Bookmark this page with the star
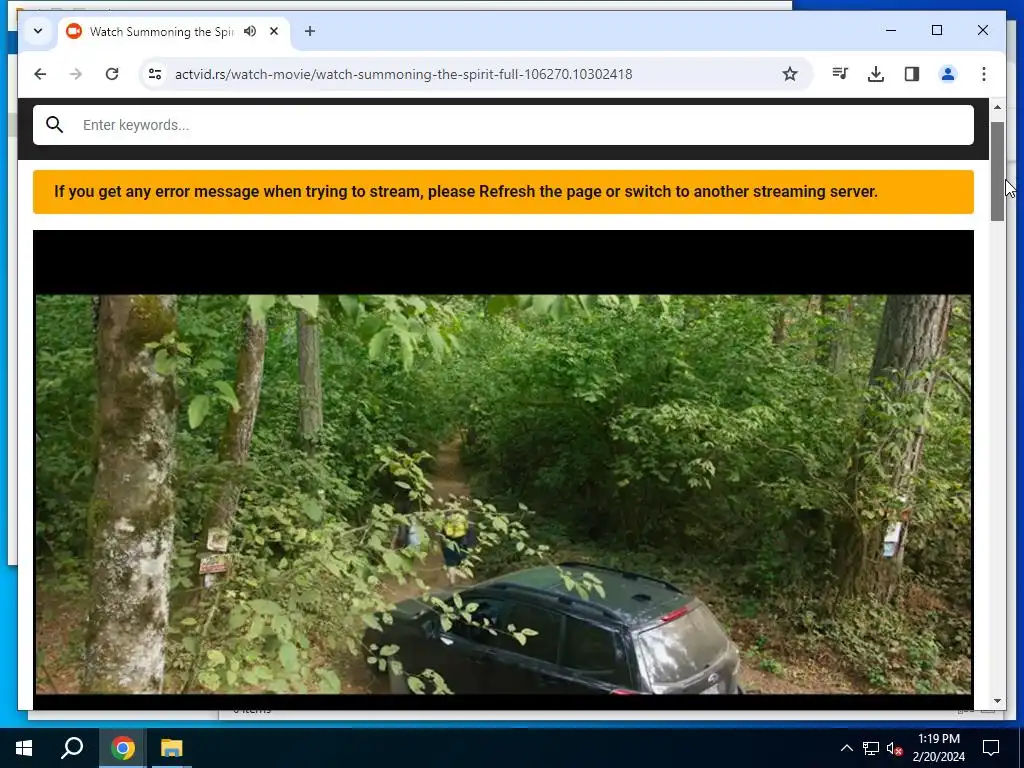The image size is (1024, 768). click(x=790, y=74)
